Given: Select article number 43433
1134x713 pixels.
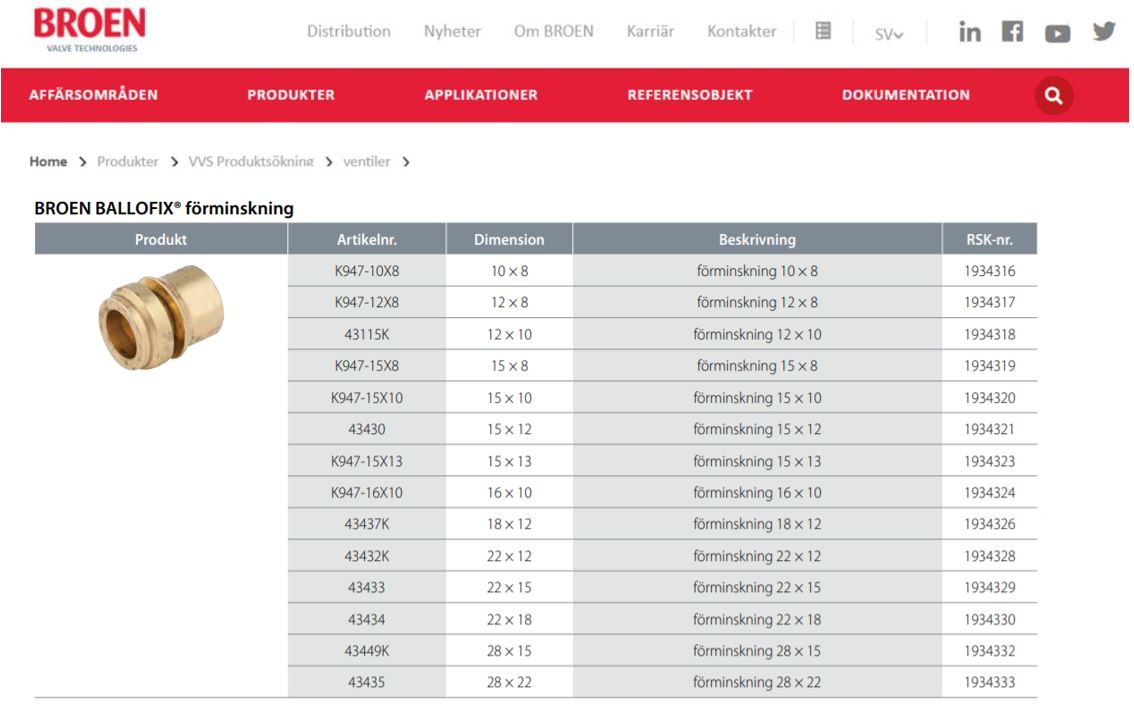Looking at the screenshot, I should [367, 587].
